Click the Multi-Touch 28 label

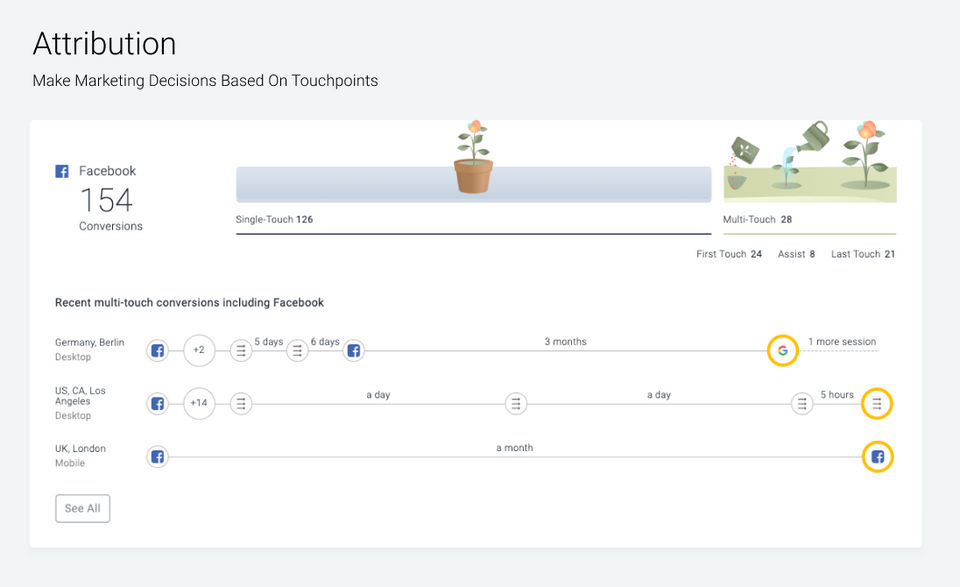(x=757, y=219)
